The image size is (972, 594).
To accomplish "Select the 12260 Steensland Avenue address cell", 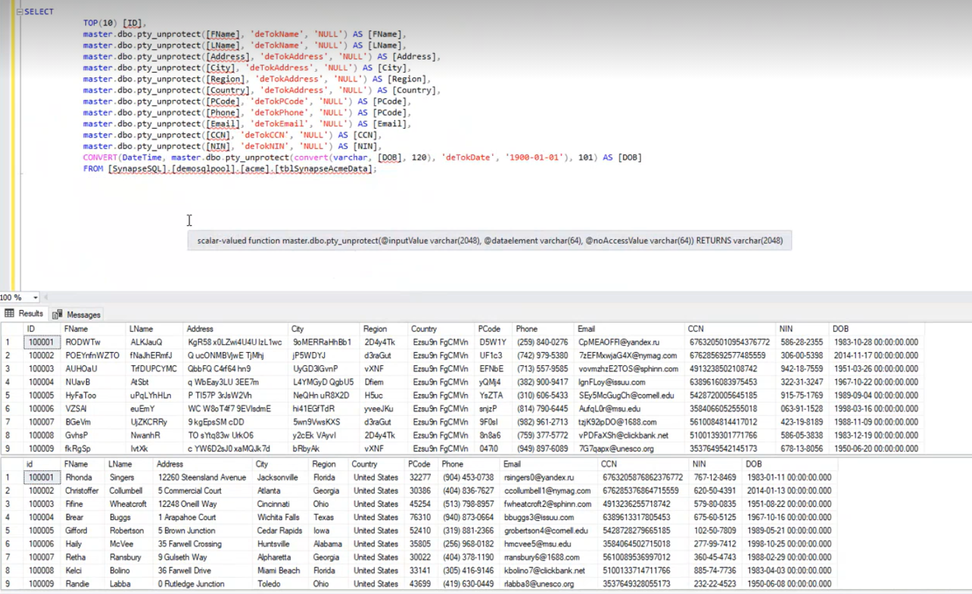I will coord(202,477).
